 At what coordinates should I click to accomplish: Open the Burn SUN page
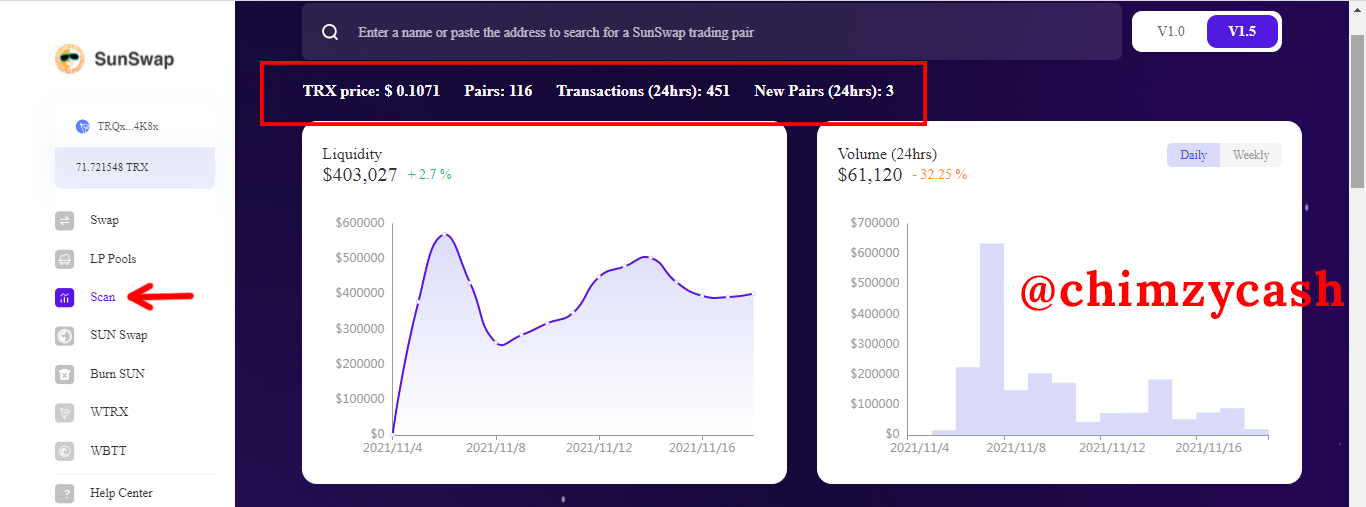[117, 374]
